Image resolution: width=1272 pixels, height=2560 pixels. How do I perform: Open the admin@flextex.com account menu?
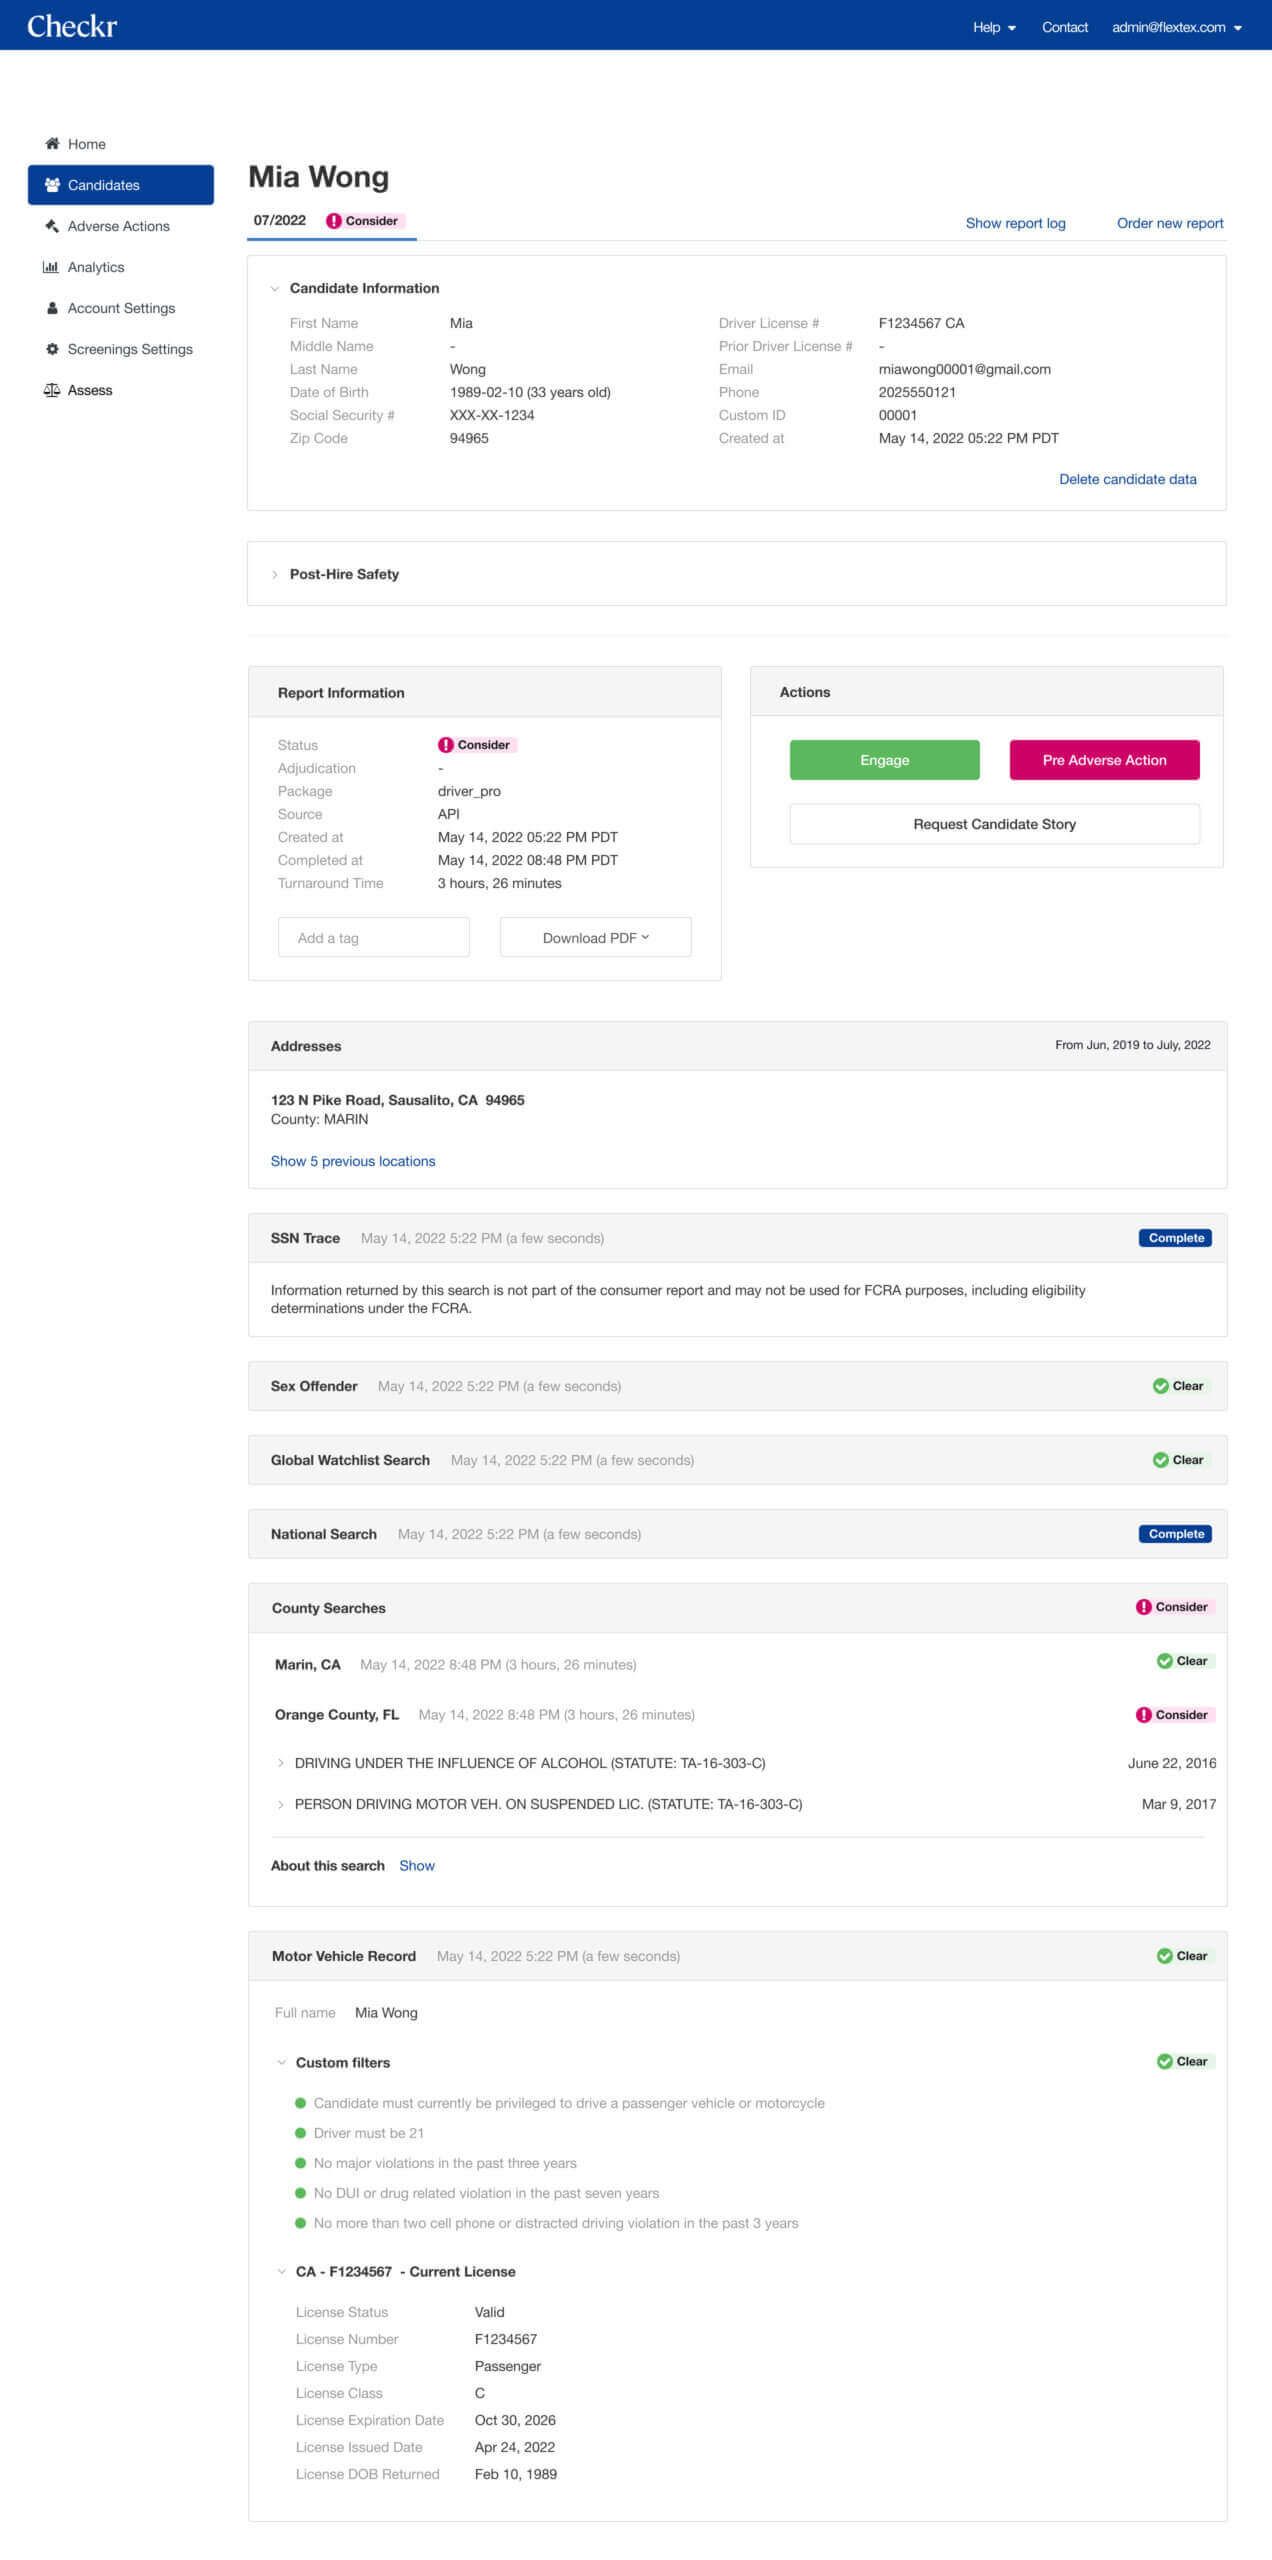click(x=1177, y=27)
